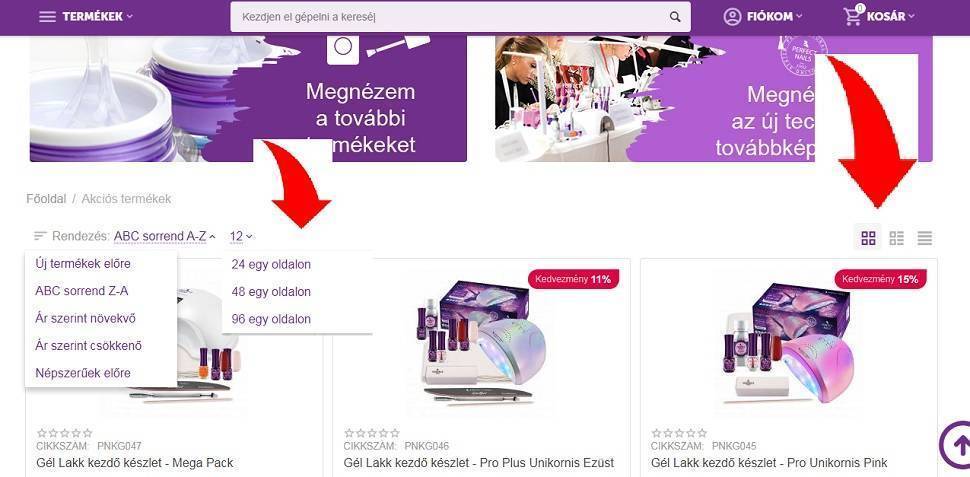This screenshot has height=477, width=970.
Task: Open Gél Lakk Pro Unikornis Pink product
Action: point(769,463)
